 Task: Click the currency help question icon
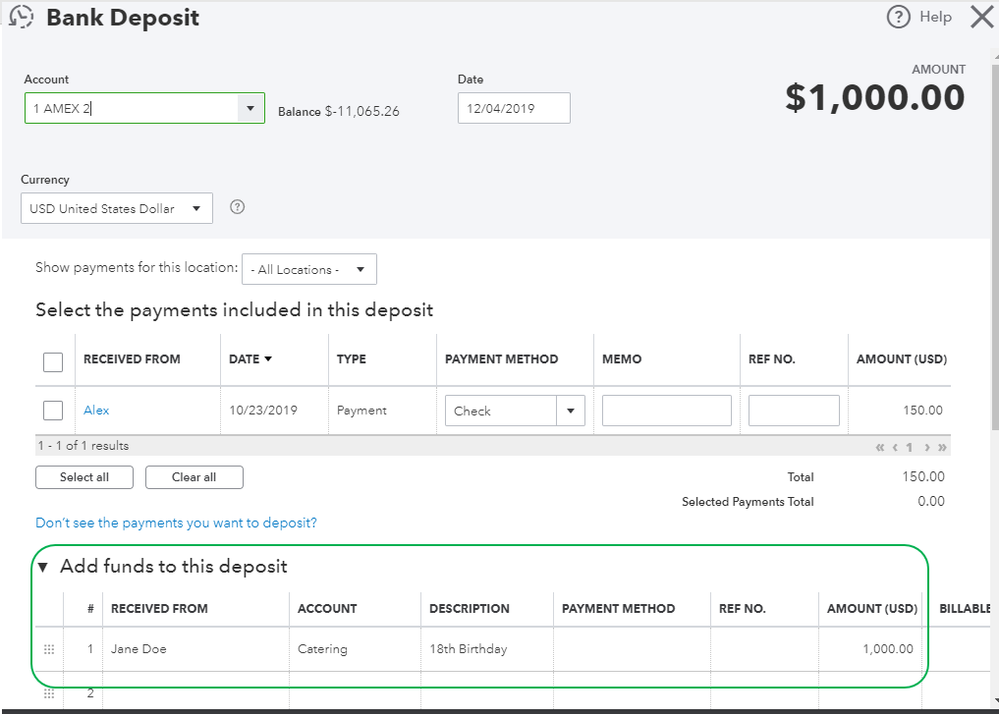(x=237, y=208)
